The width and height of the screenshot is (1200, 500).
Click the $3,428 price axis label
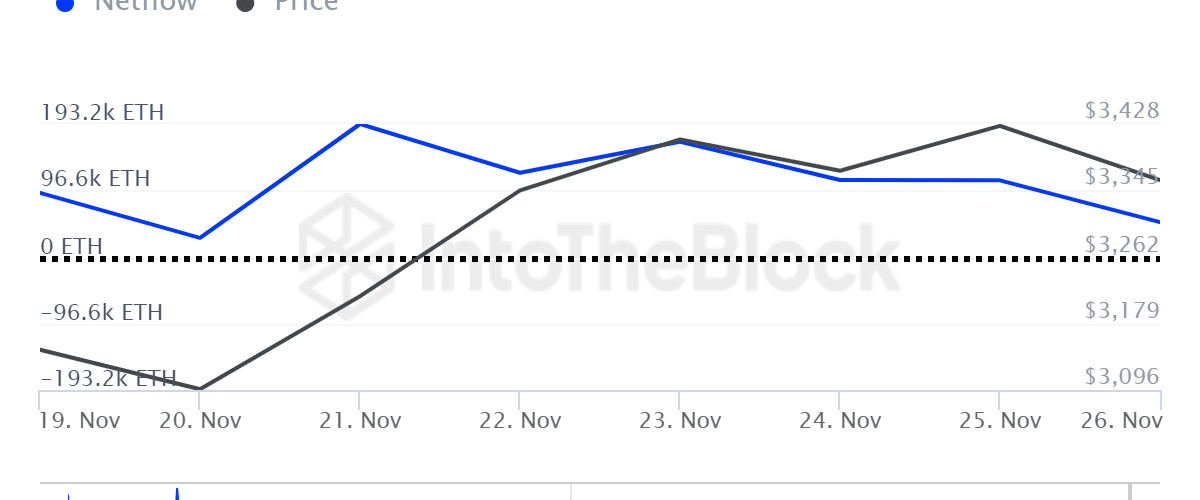(1122, 111)
